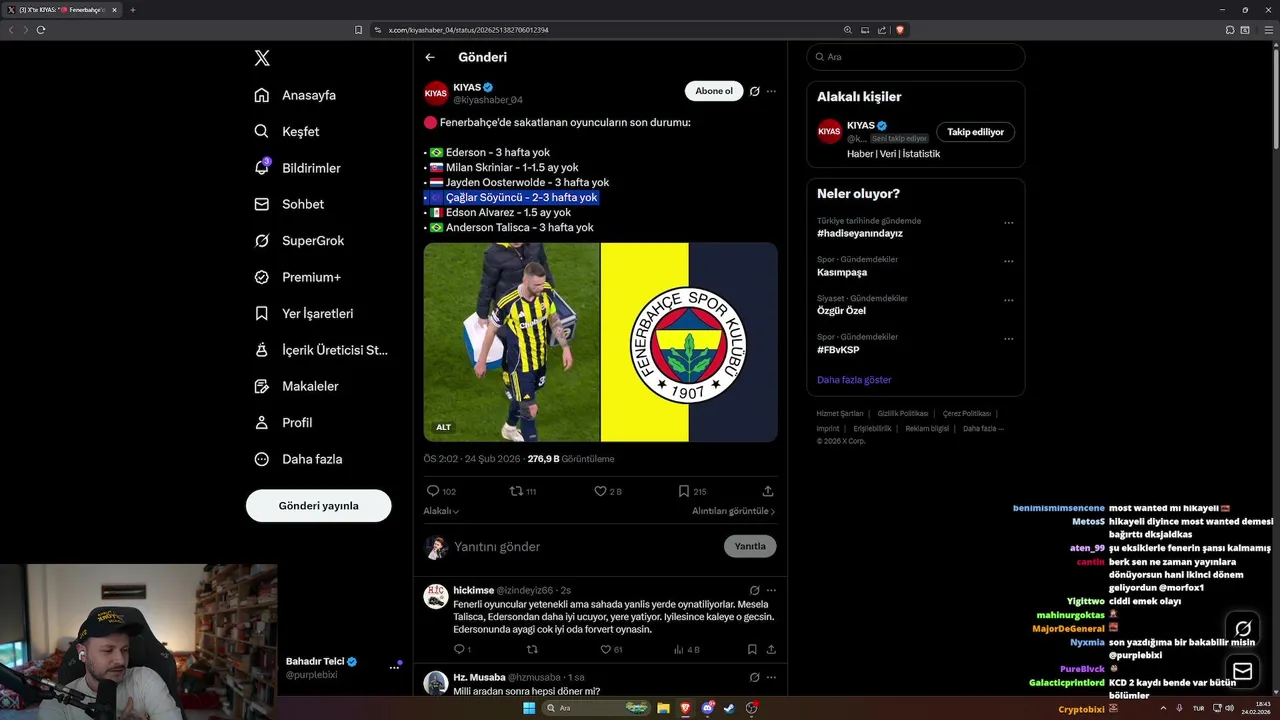
Task: Click the Gönderi yayınla button
Action: [318, 506]
